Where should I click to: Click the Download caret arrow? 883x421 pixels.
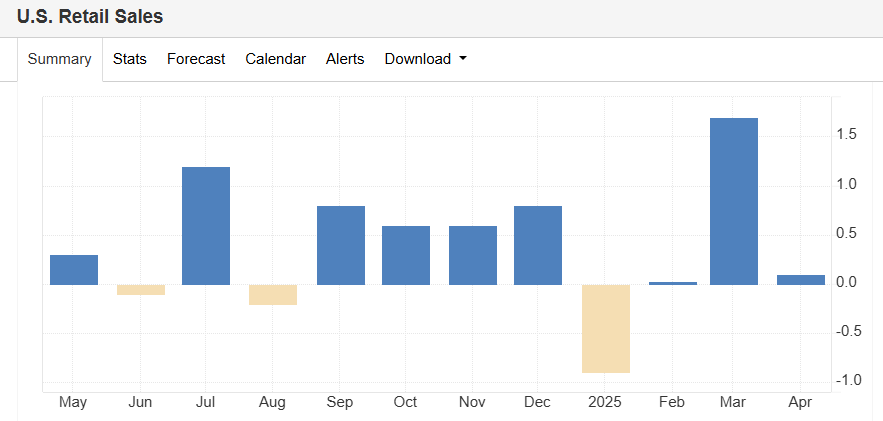[463, 59]
